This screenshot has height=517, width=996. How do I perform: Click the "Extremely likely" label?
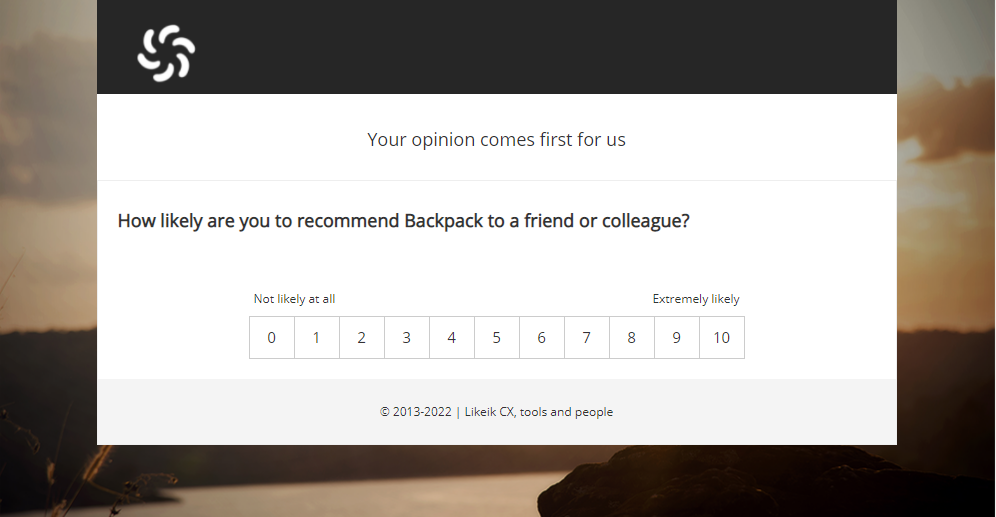pyautogui.click(x=696, y=299)
